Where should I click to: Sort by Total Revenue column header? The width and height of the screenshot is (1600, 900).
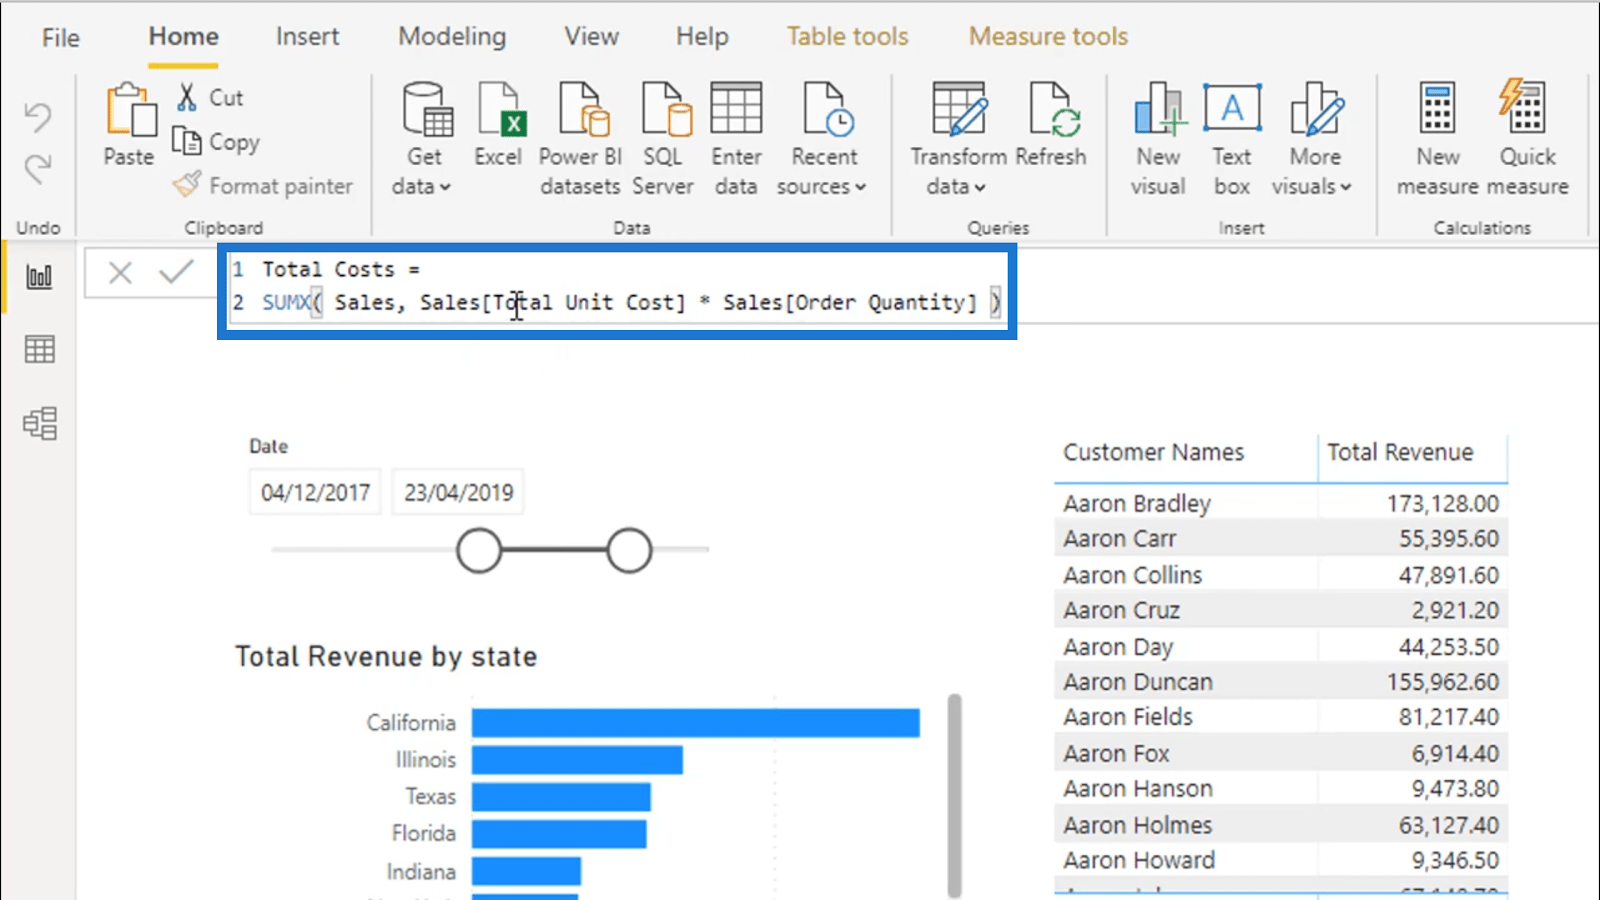[x=1400, y=452]
